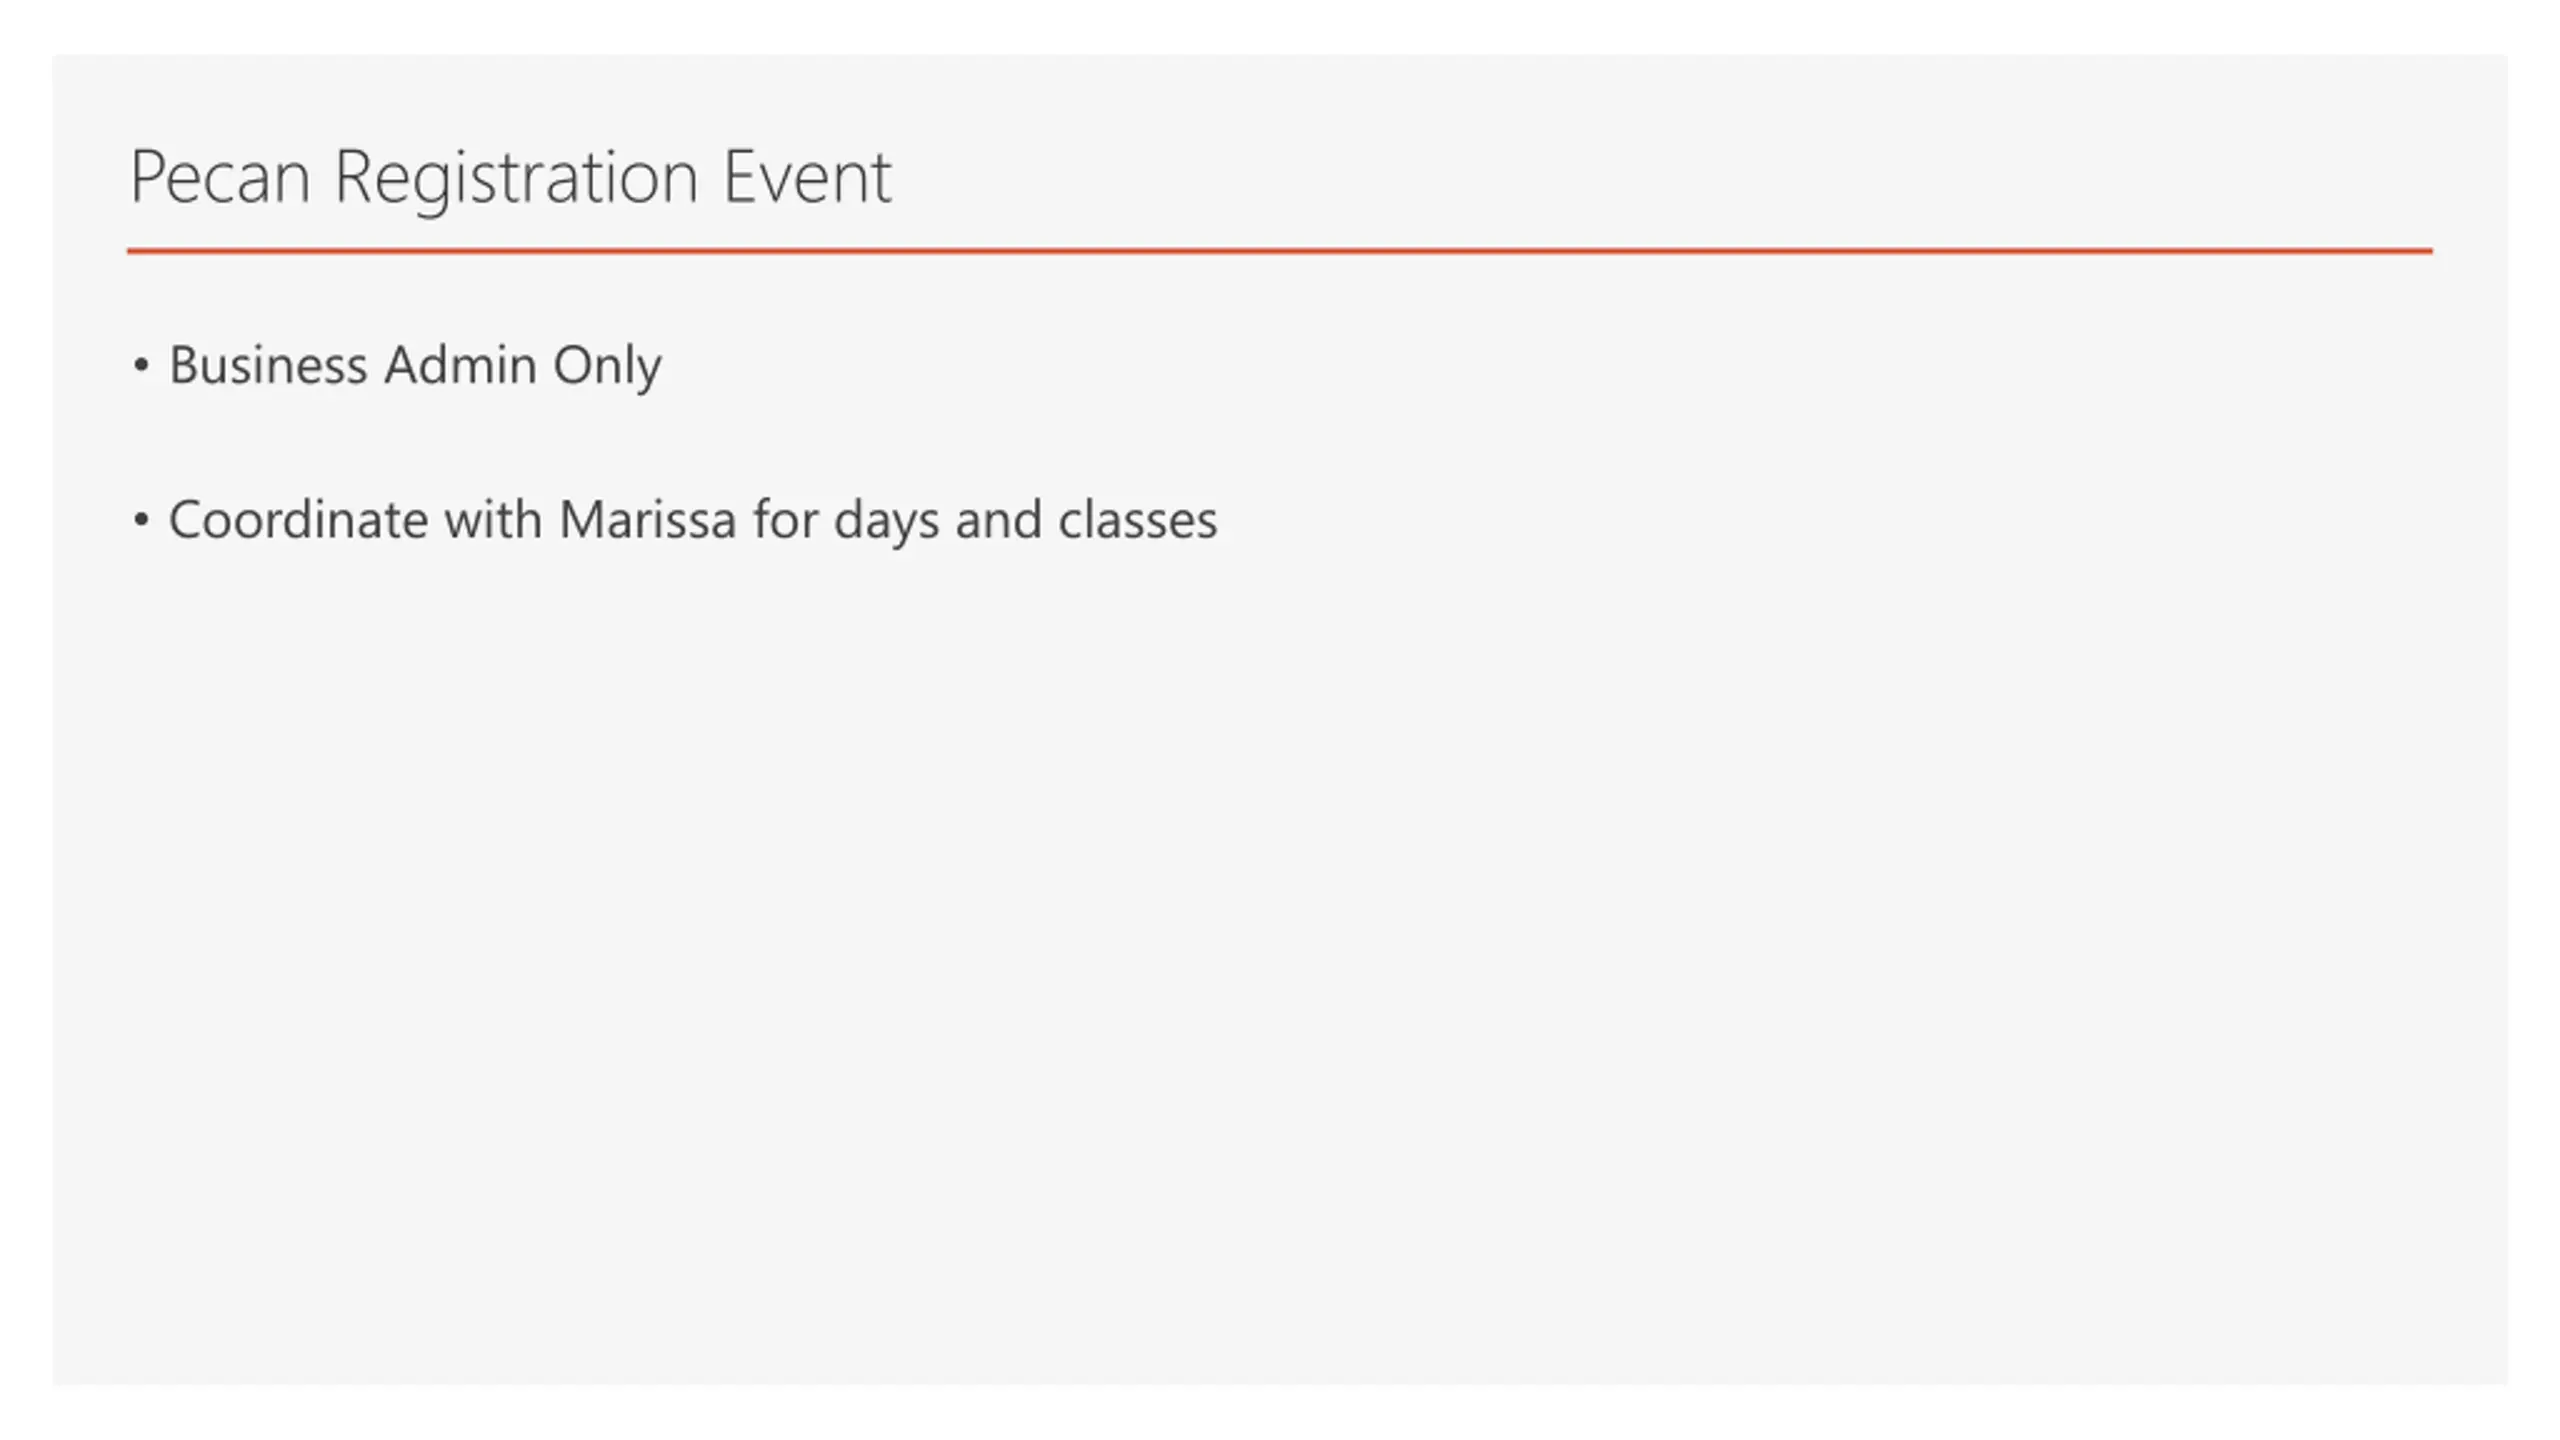
Task: Click the white margin outside the slide
Action: point(1280,1412)
